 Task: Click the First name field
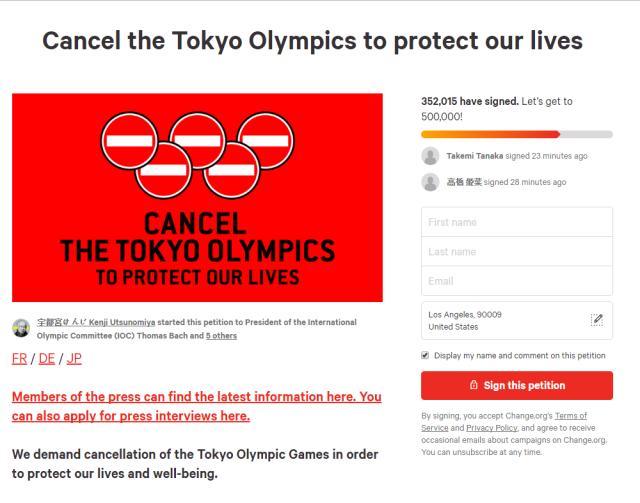pos(516,222)
